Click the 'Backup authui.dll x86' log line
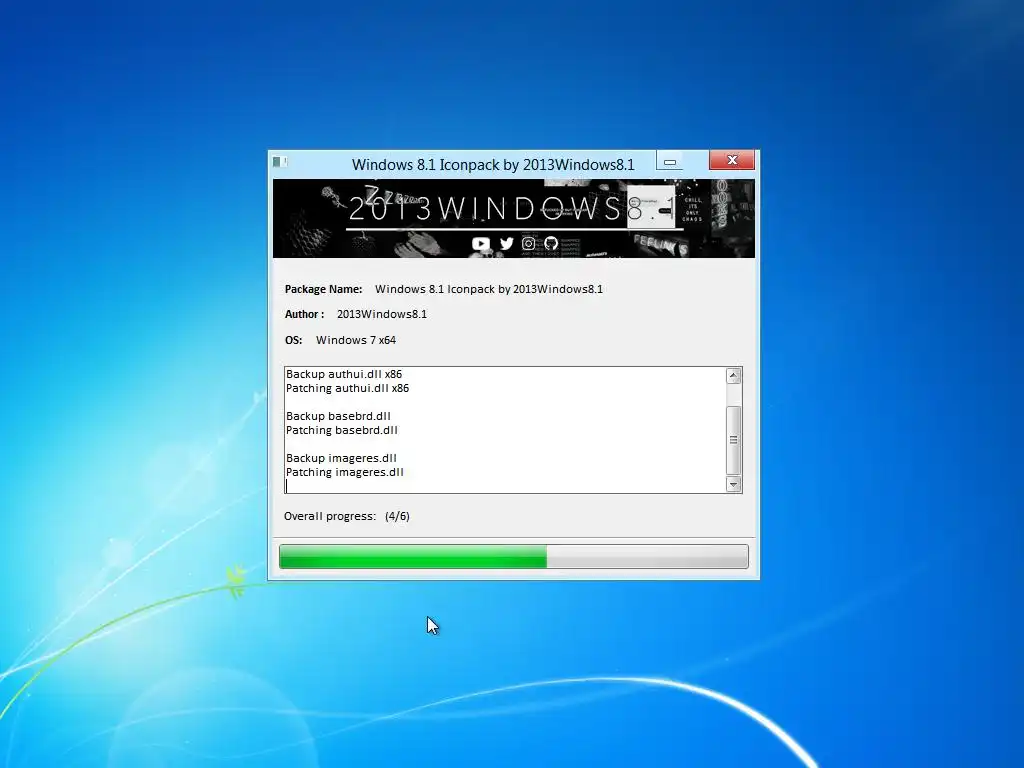This screenshot has height=768, width=1024. point(344,374)
